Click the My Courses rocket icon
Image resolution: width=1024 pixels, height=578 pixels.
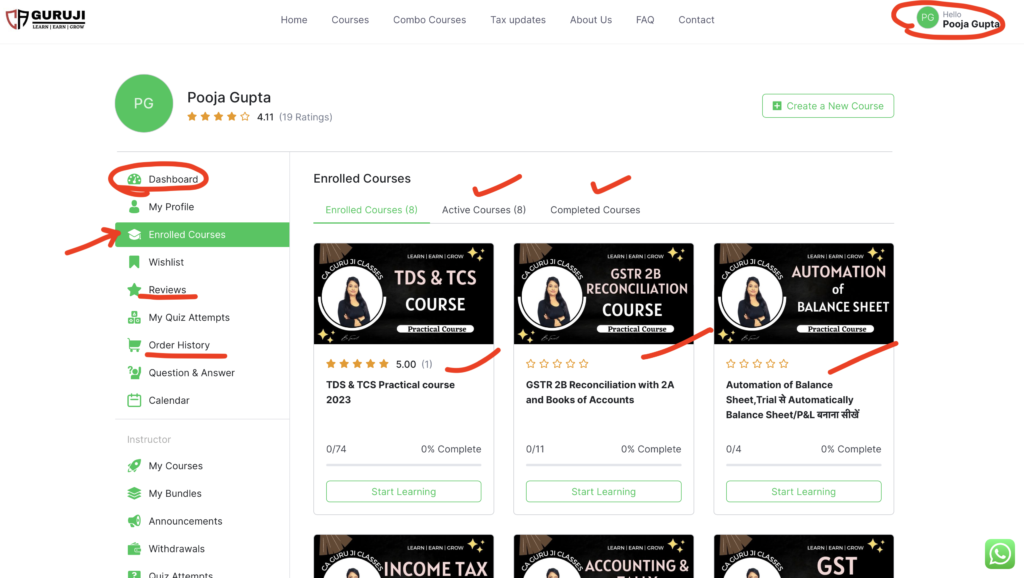[x=134, y=466]
